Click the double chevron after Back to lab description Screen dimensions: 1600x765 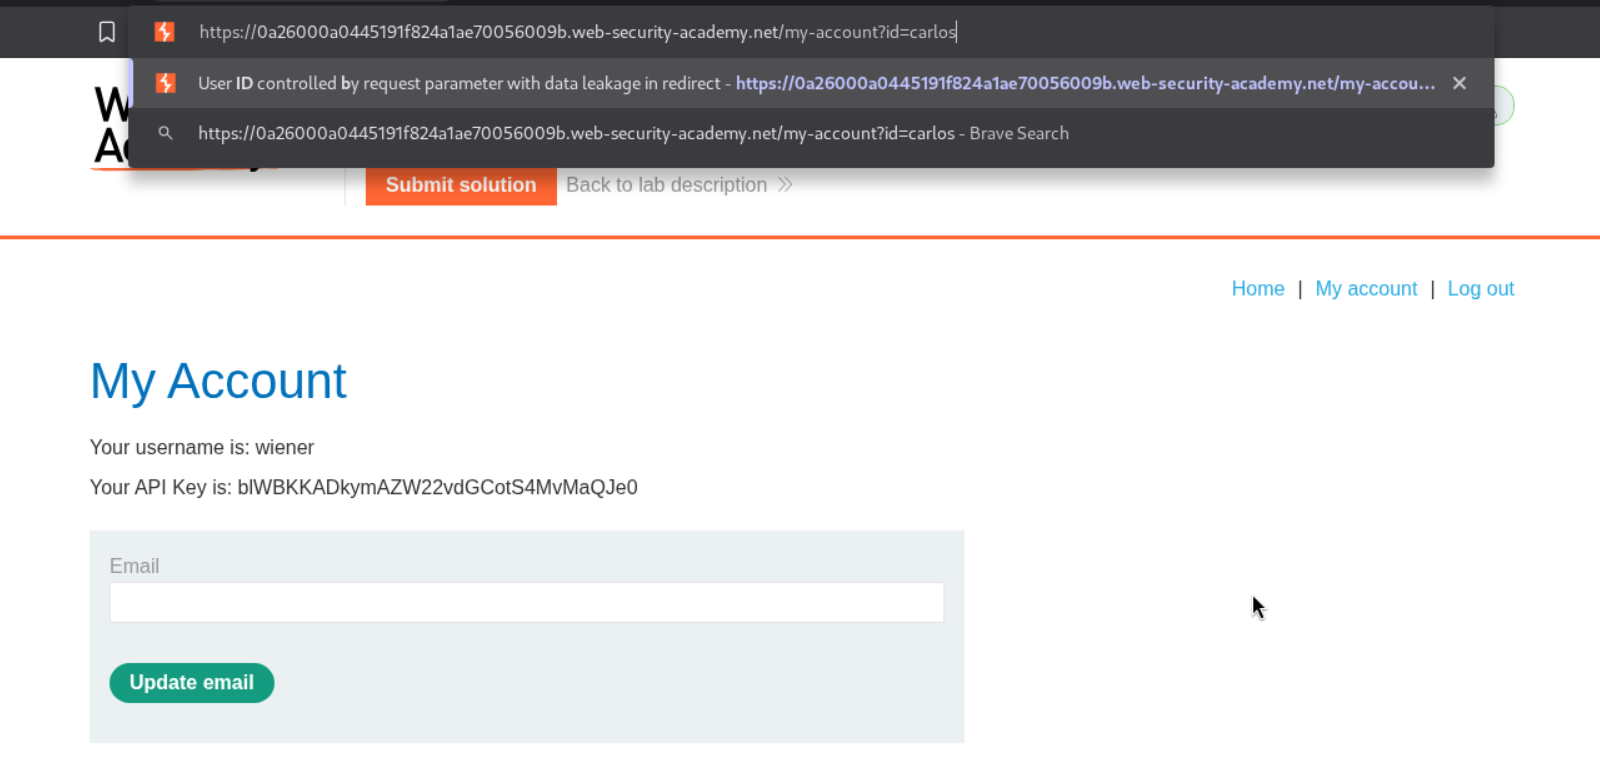pyautogui.click(x=785, y=185)
